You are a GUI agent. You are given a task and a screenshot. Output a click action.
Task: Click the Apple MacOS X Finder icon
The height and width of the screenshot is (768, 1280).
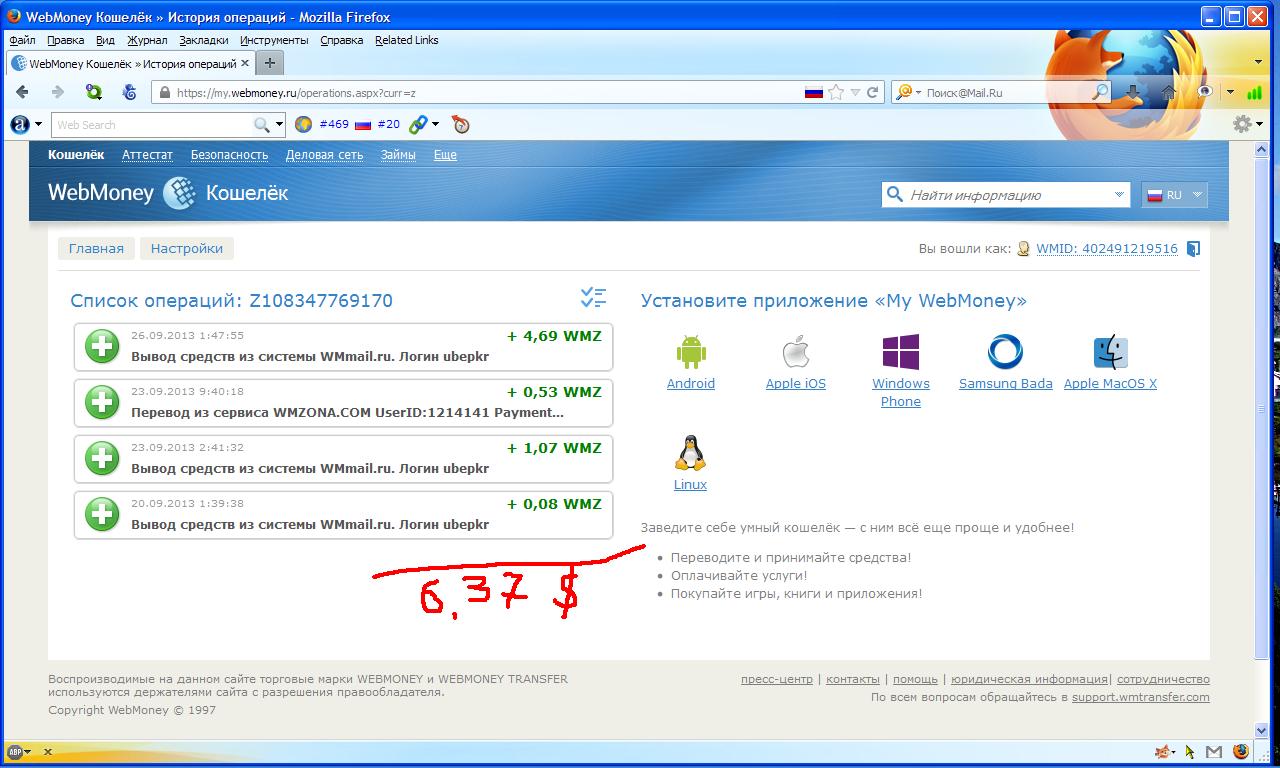(1110, 352)
